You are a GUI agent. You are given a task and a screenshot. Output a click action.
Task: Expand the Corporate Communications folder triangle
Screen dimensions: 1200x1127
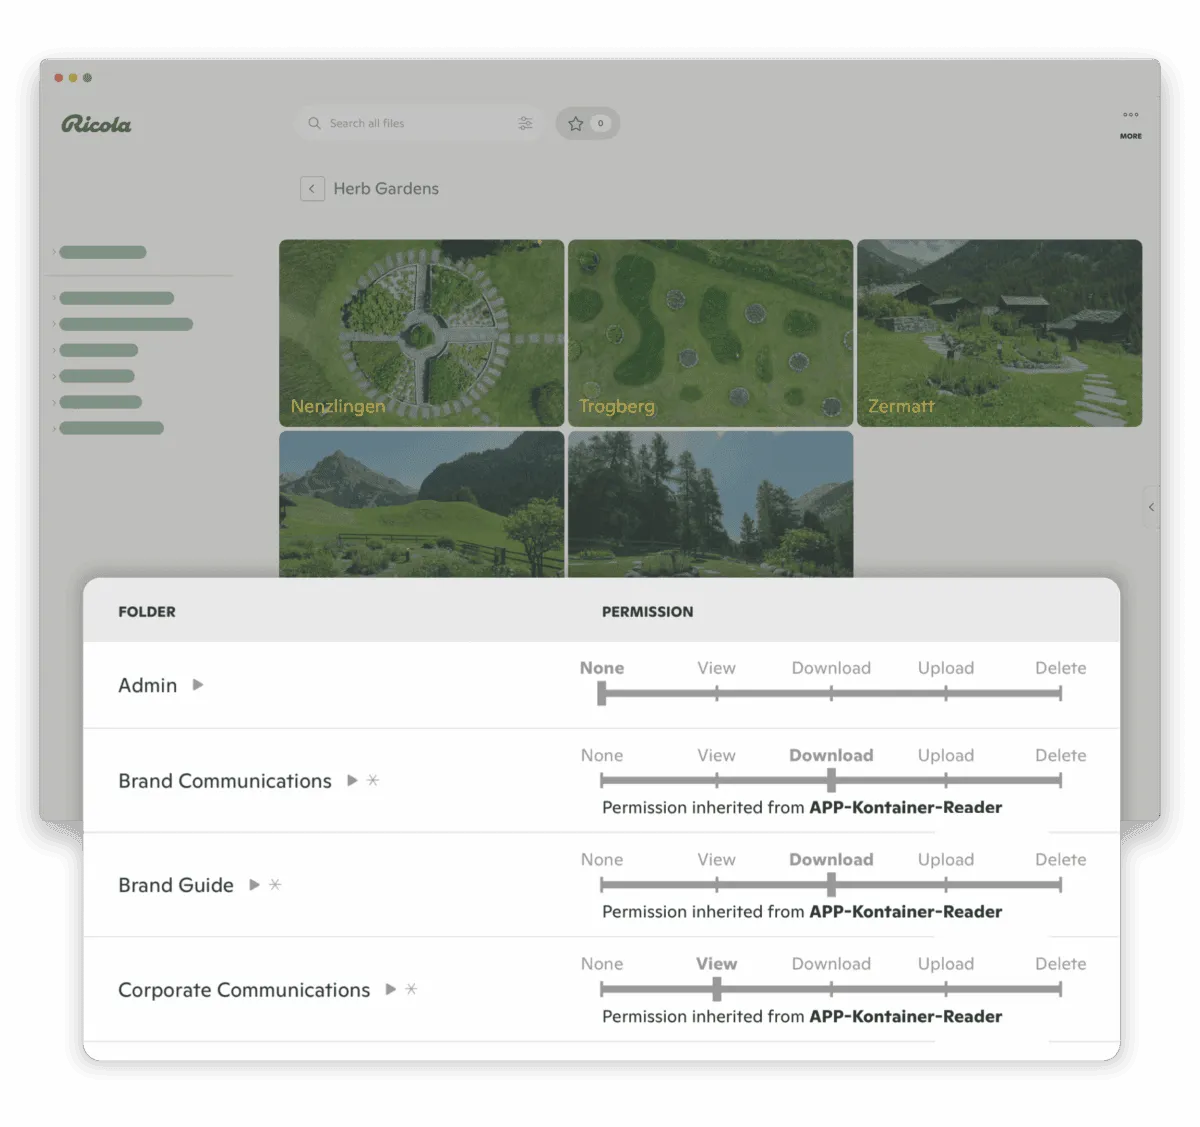click(x=390, y=989)
